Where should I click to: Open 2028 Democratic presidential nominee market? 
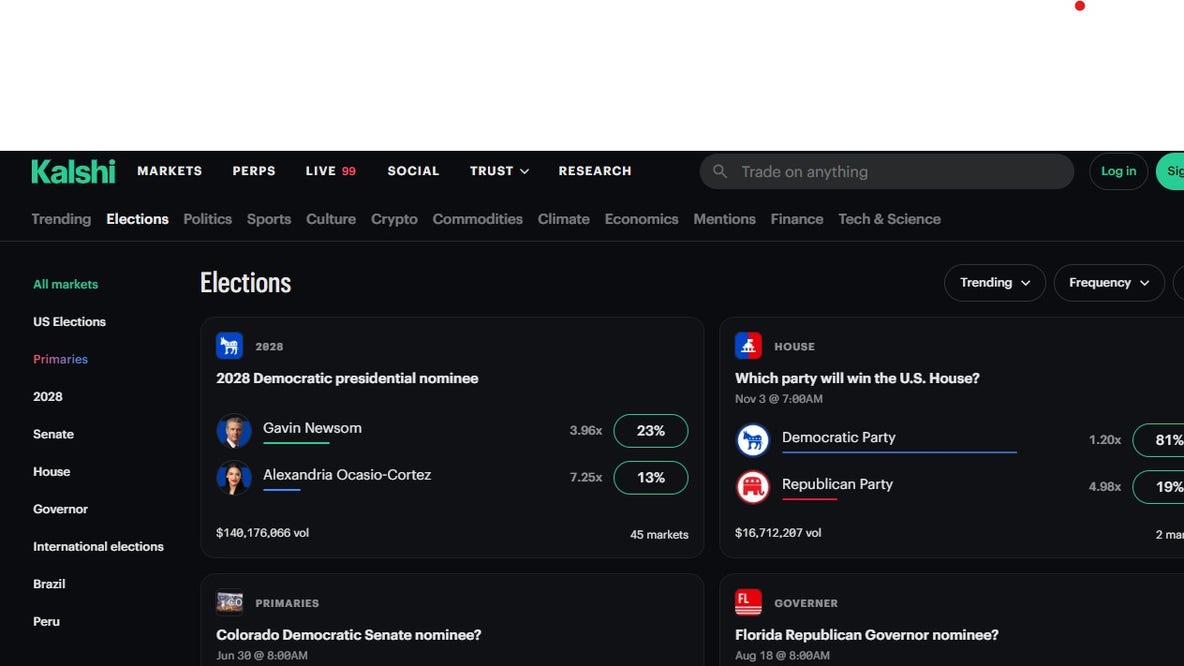[x=347, y=378]
